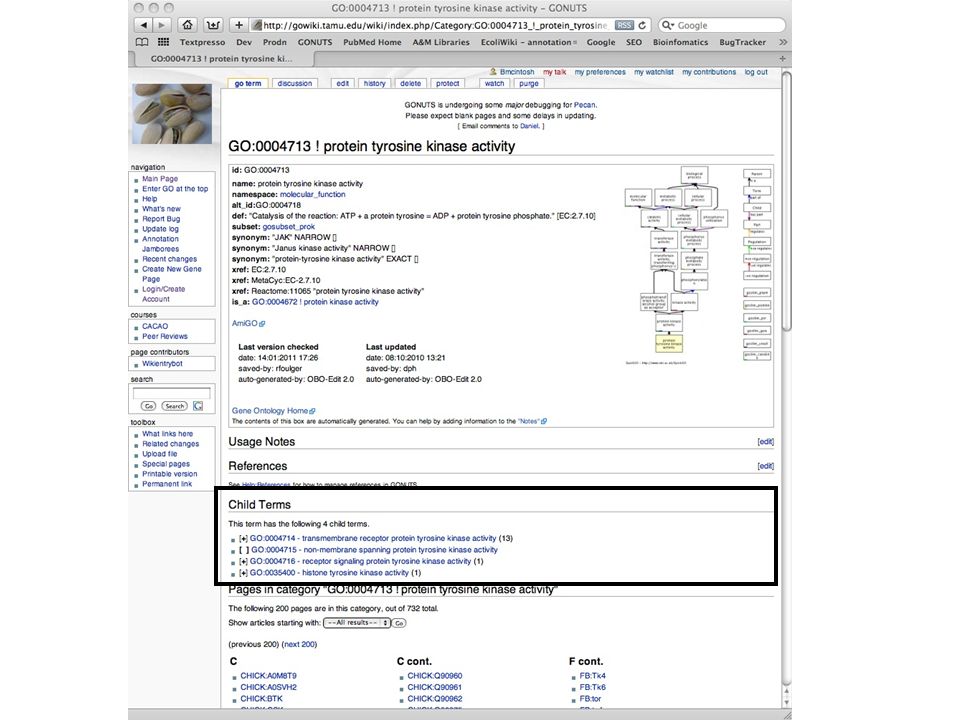Open the AmiGO external link
The image size is (960, 720).
(x=248, y=323)
